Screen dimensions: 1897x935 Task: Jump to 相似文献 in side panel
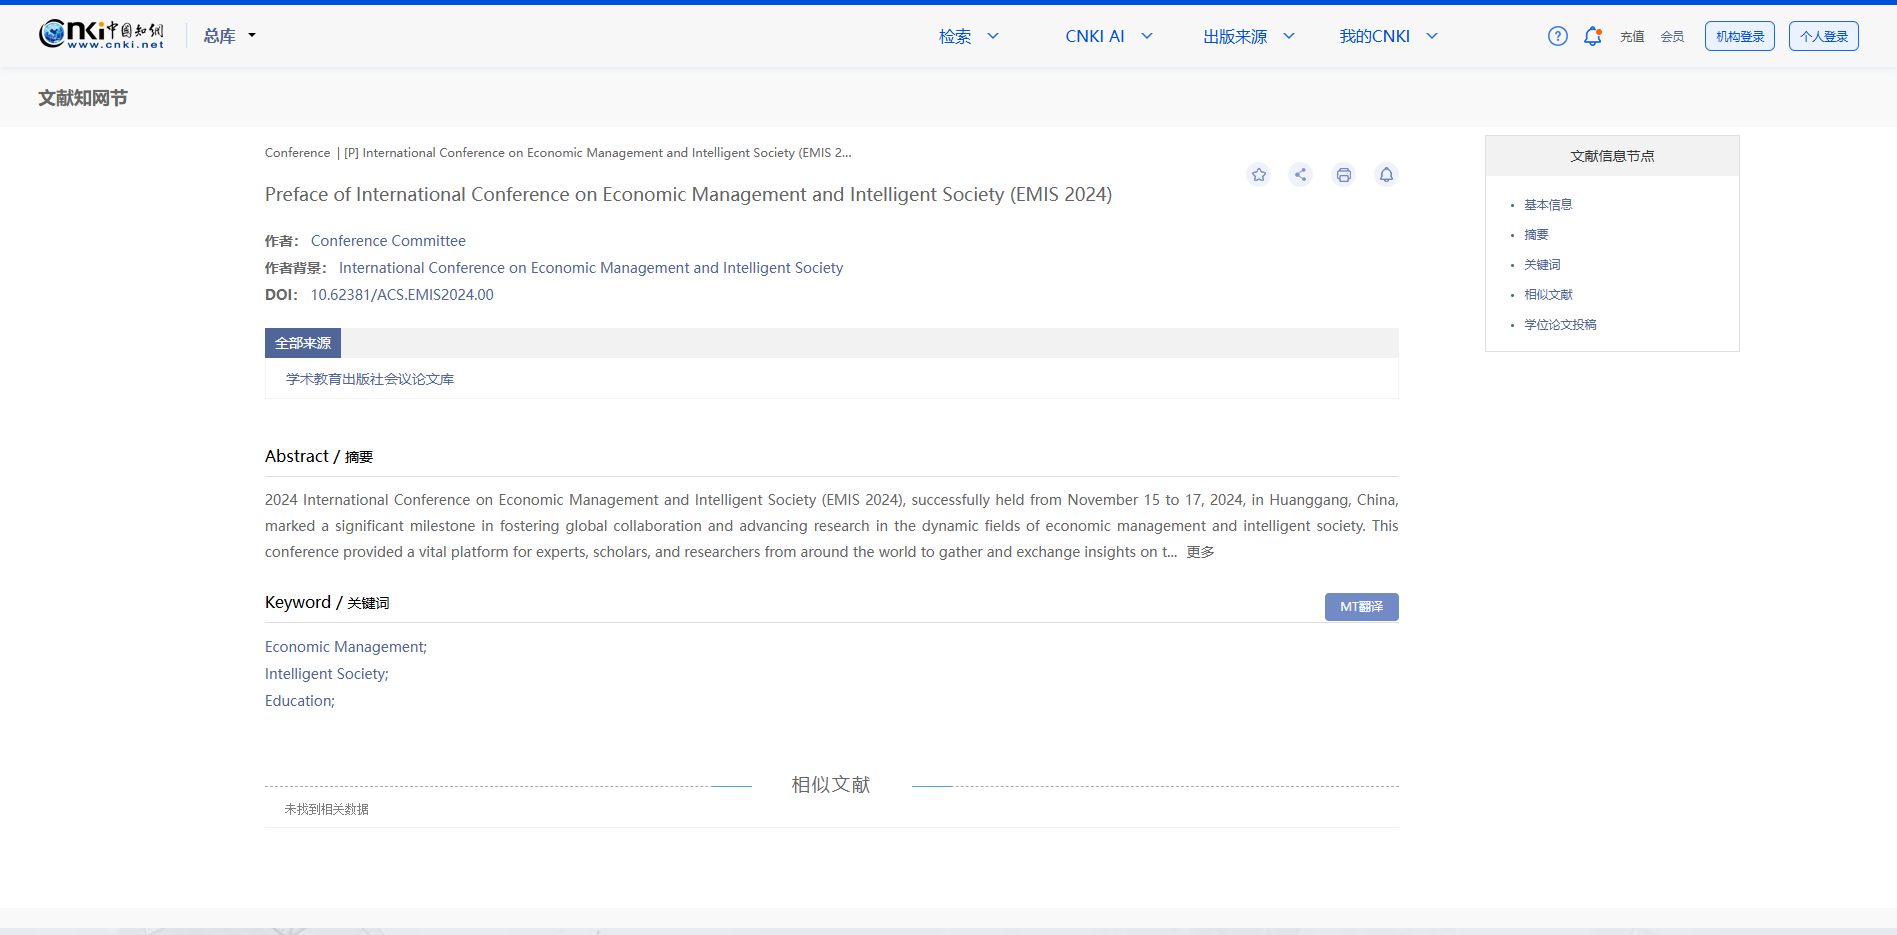pos(1548,295)
